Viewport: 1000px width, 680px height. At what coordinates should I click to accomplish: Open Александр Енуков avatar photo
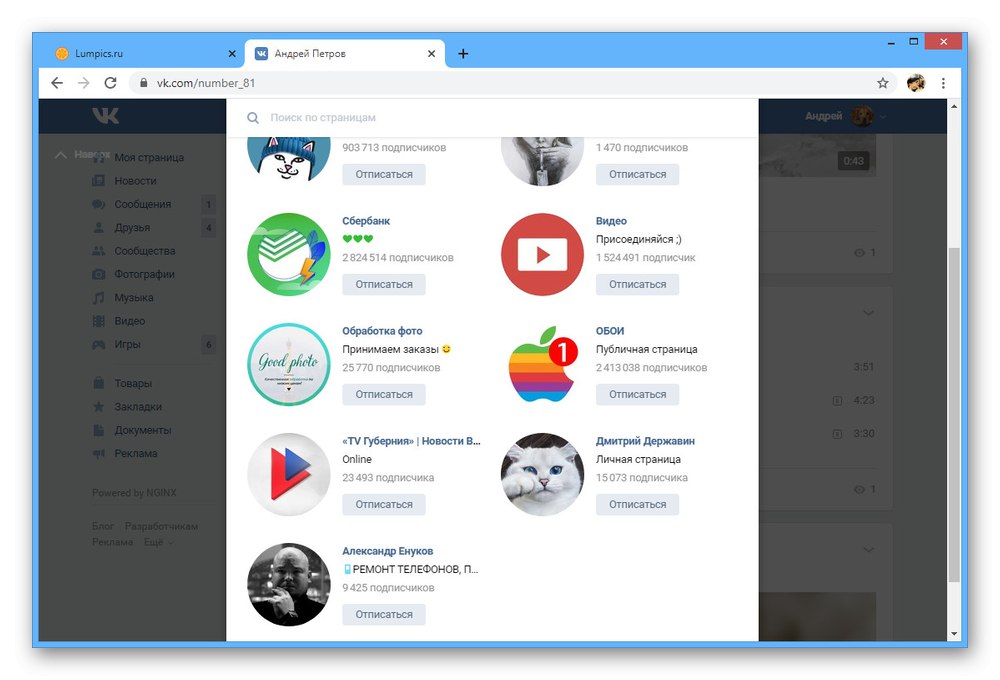289,584
